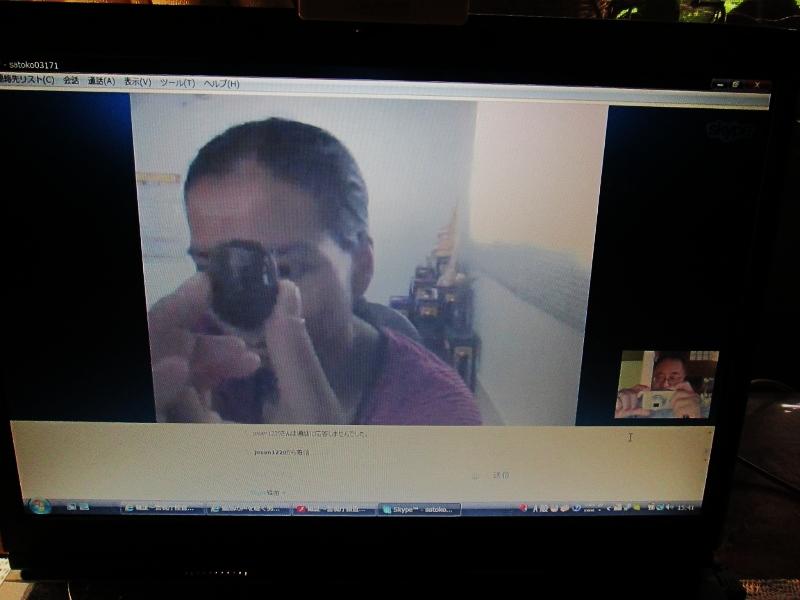This screenshot has height=600, width=800.
Task: Switch to Skype taskbar button
Action: (x=420, y=509)
